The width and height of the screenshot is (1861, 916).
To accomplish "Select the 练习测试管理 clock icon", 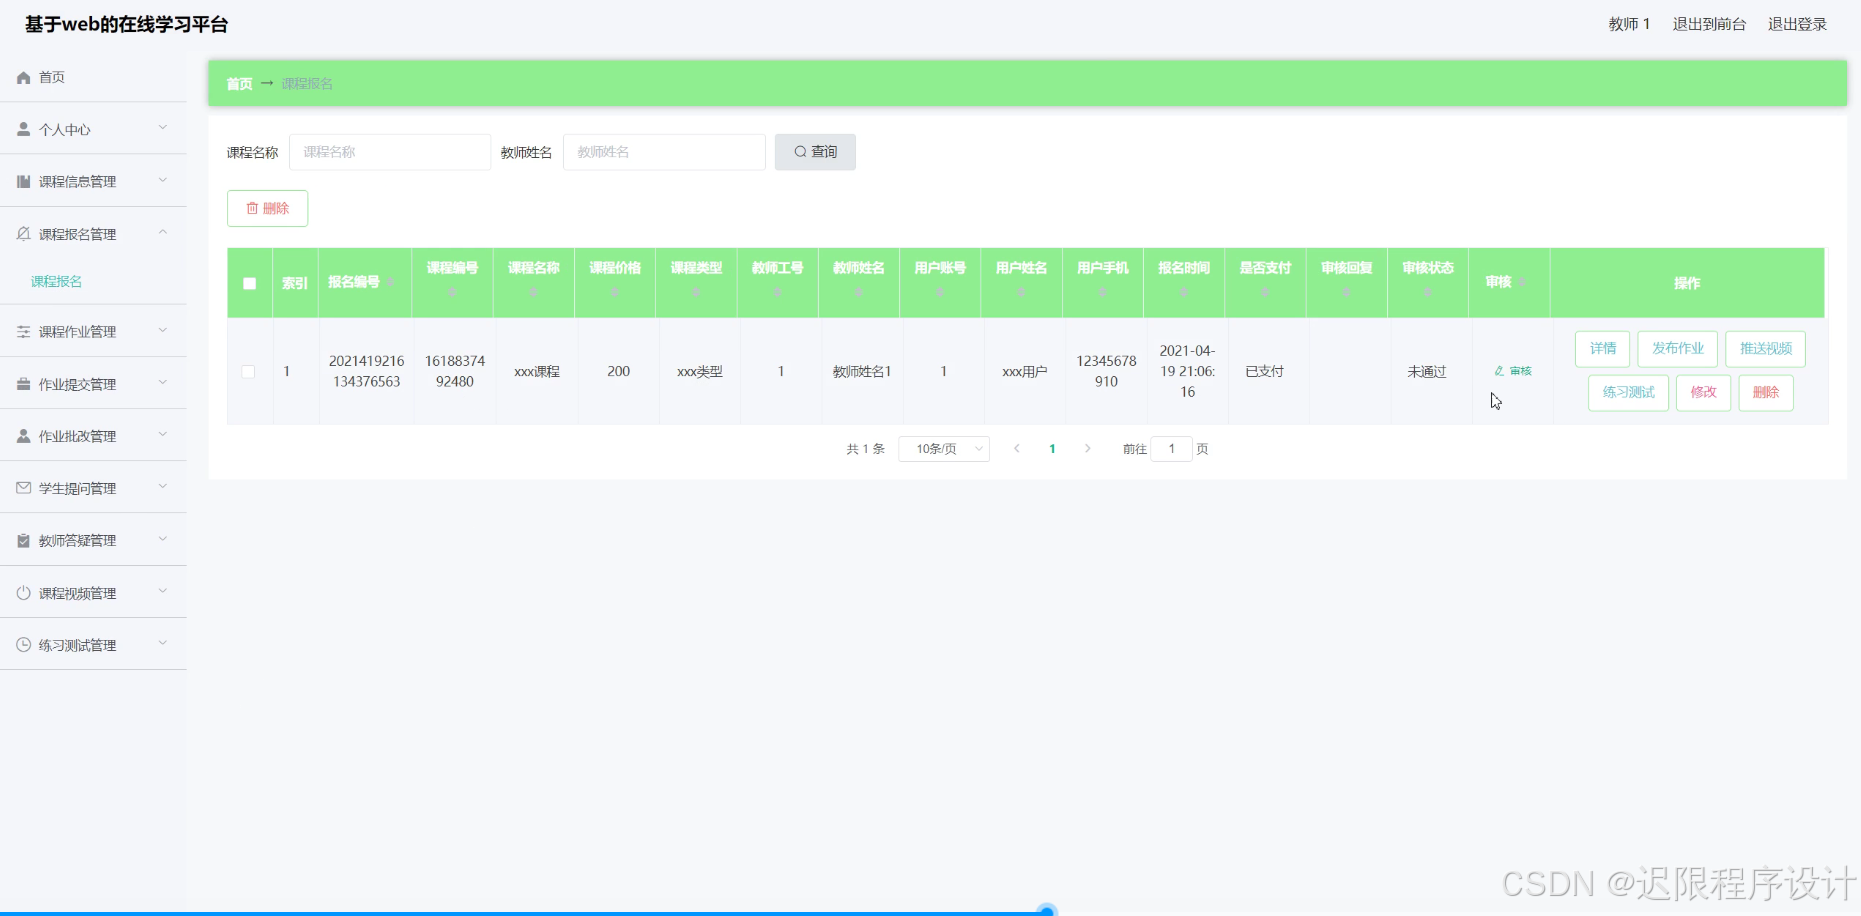I will 22,644.
